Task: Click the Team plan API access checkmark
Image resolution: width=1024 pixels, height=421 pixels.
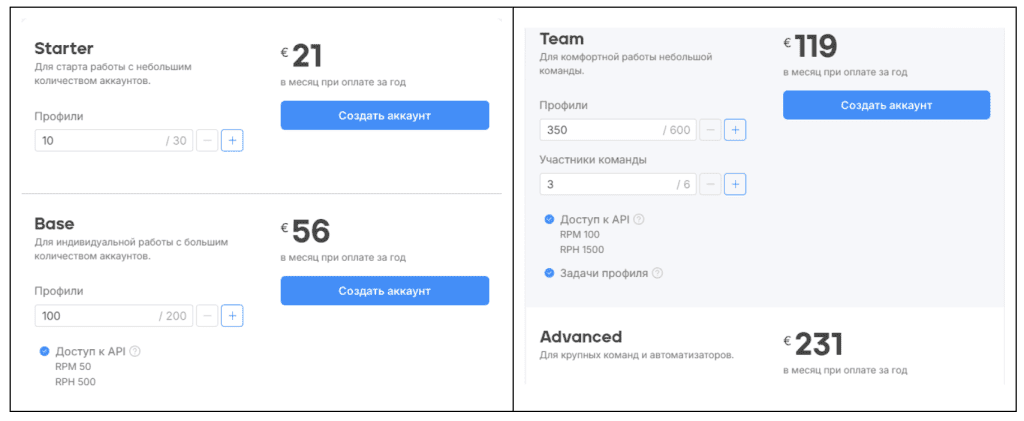Action: click(549, 219)
